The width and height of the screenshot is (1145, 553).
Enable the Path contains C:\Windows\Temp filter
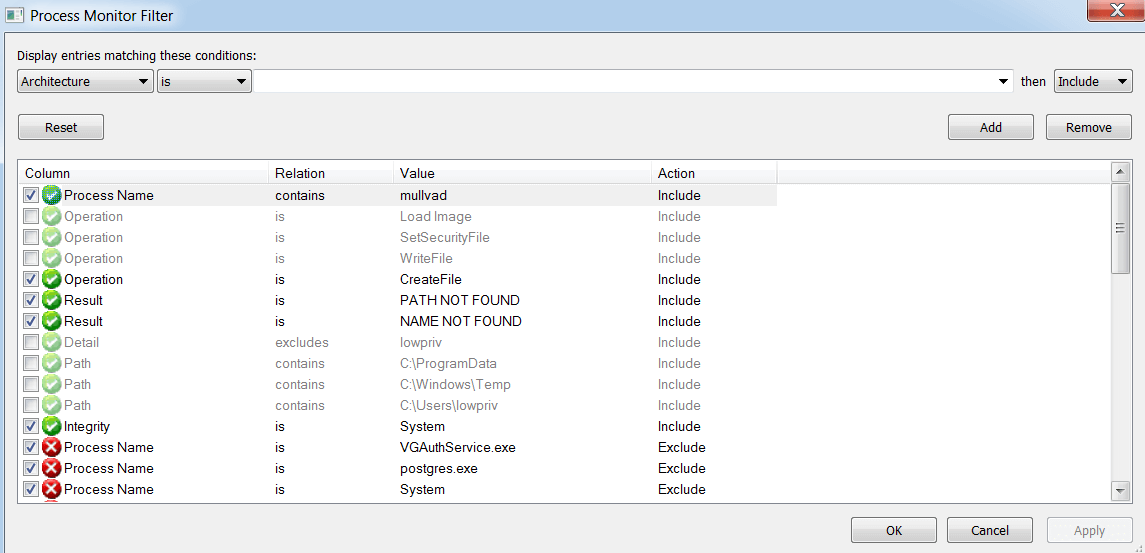[x=31, y=384]
